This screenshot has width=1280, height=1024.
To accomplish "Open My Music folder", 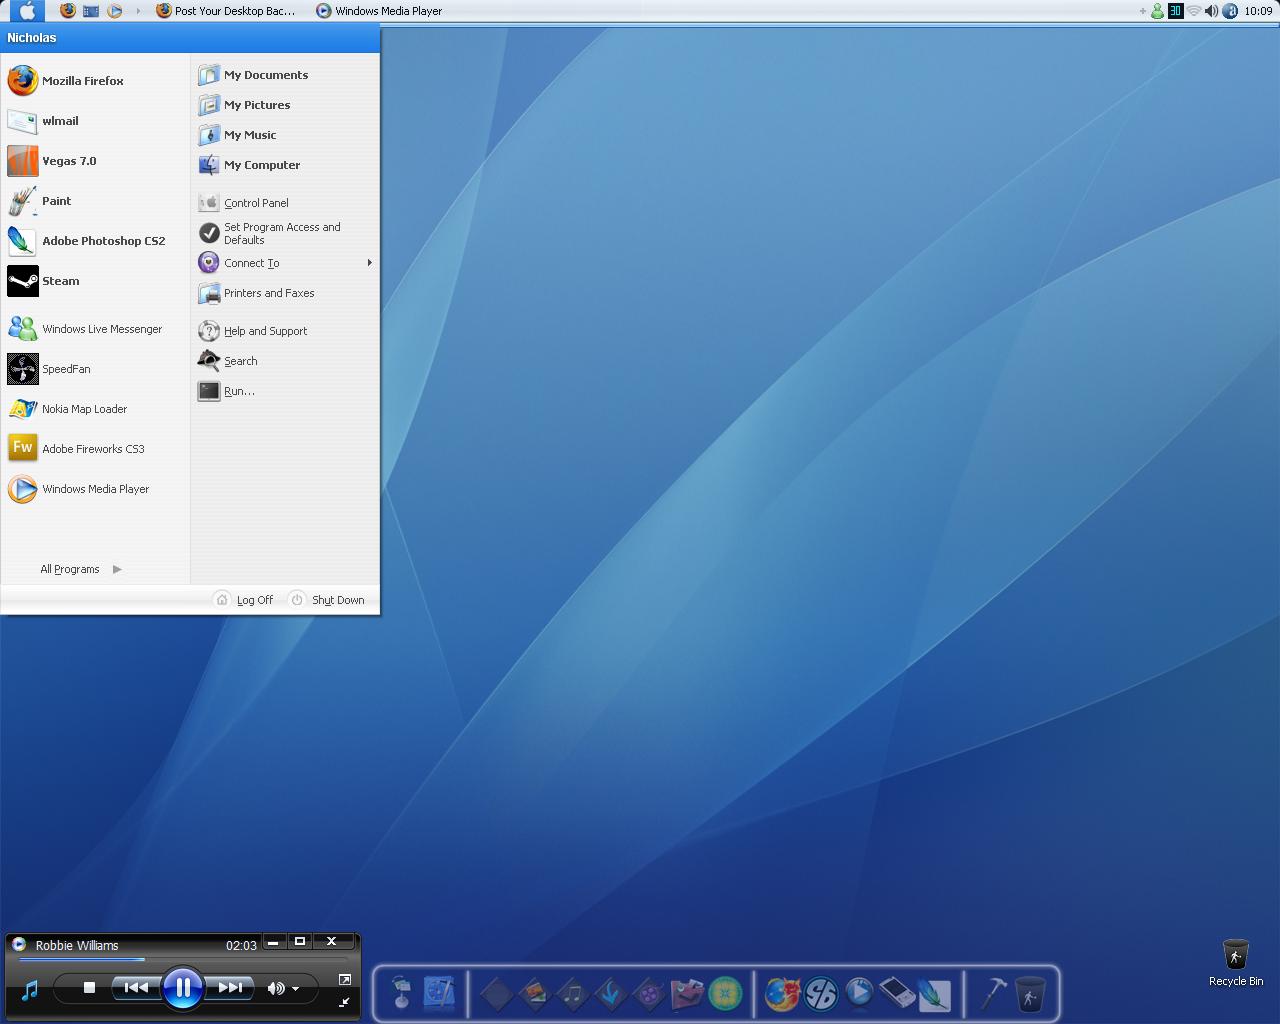I will point(285,135).
